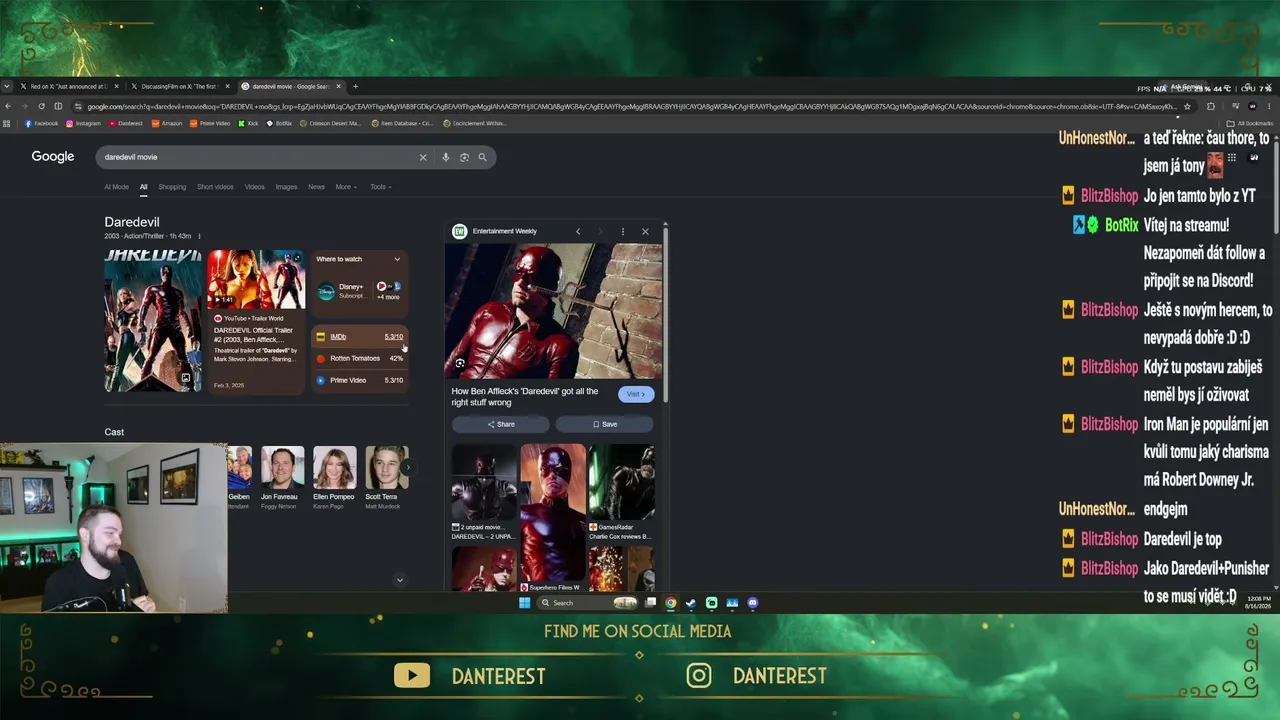The image size is (1280, 720).
Task: Open the Danterest YouTube bookmark
Action: coord(126,124)
